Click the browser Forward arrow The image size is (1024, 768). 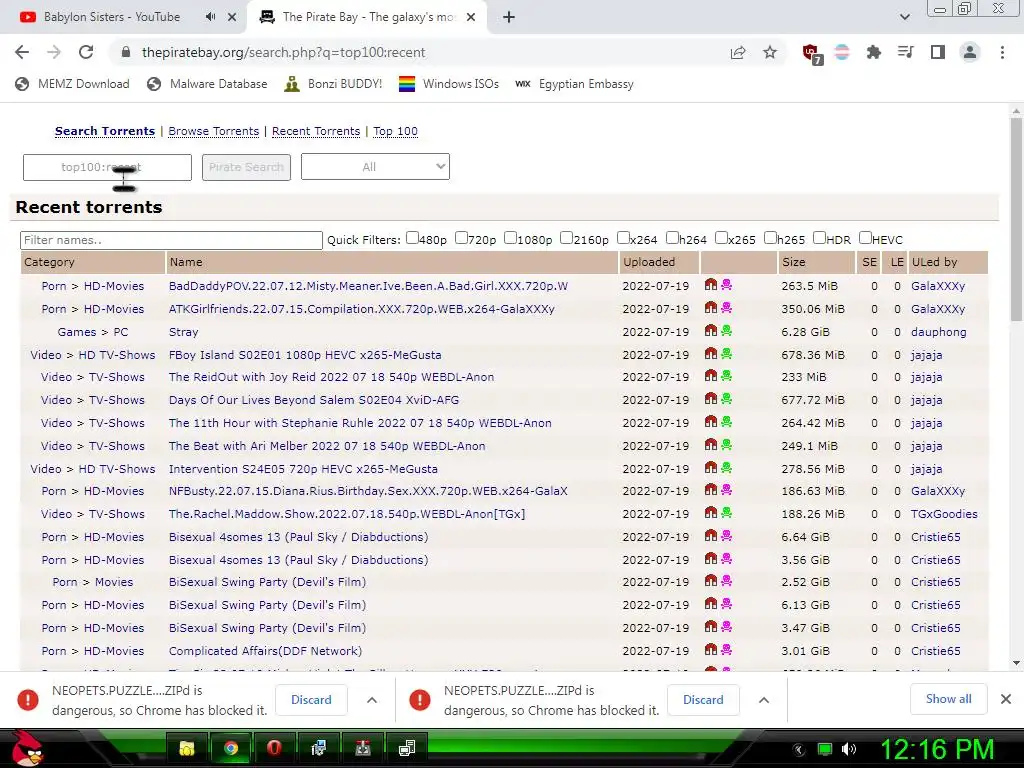(54, 52)
